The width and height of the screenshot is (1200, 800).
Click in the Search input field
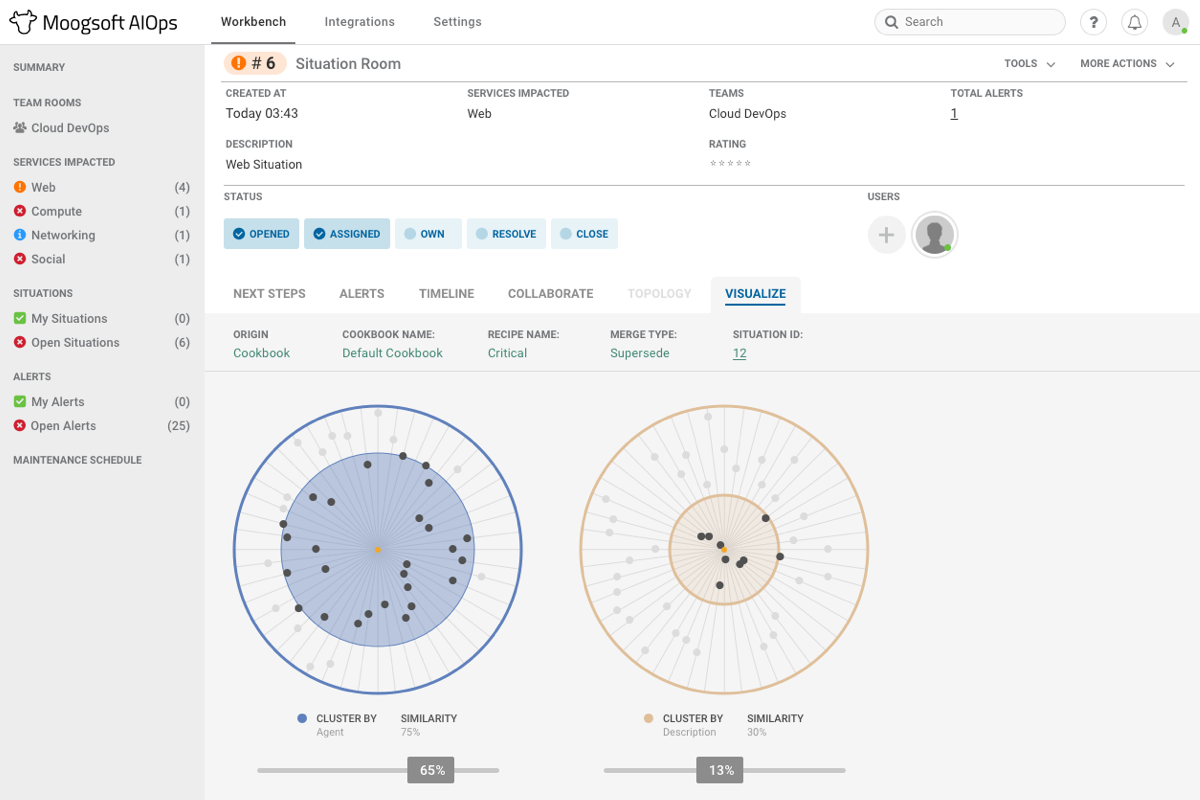click(x=969, y=22)
